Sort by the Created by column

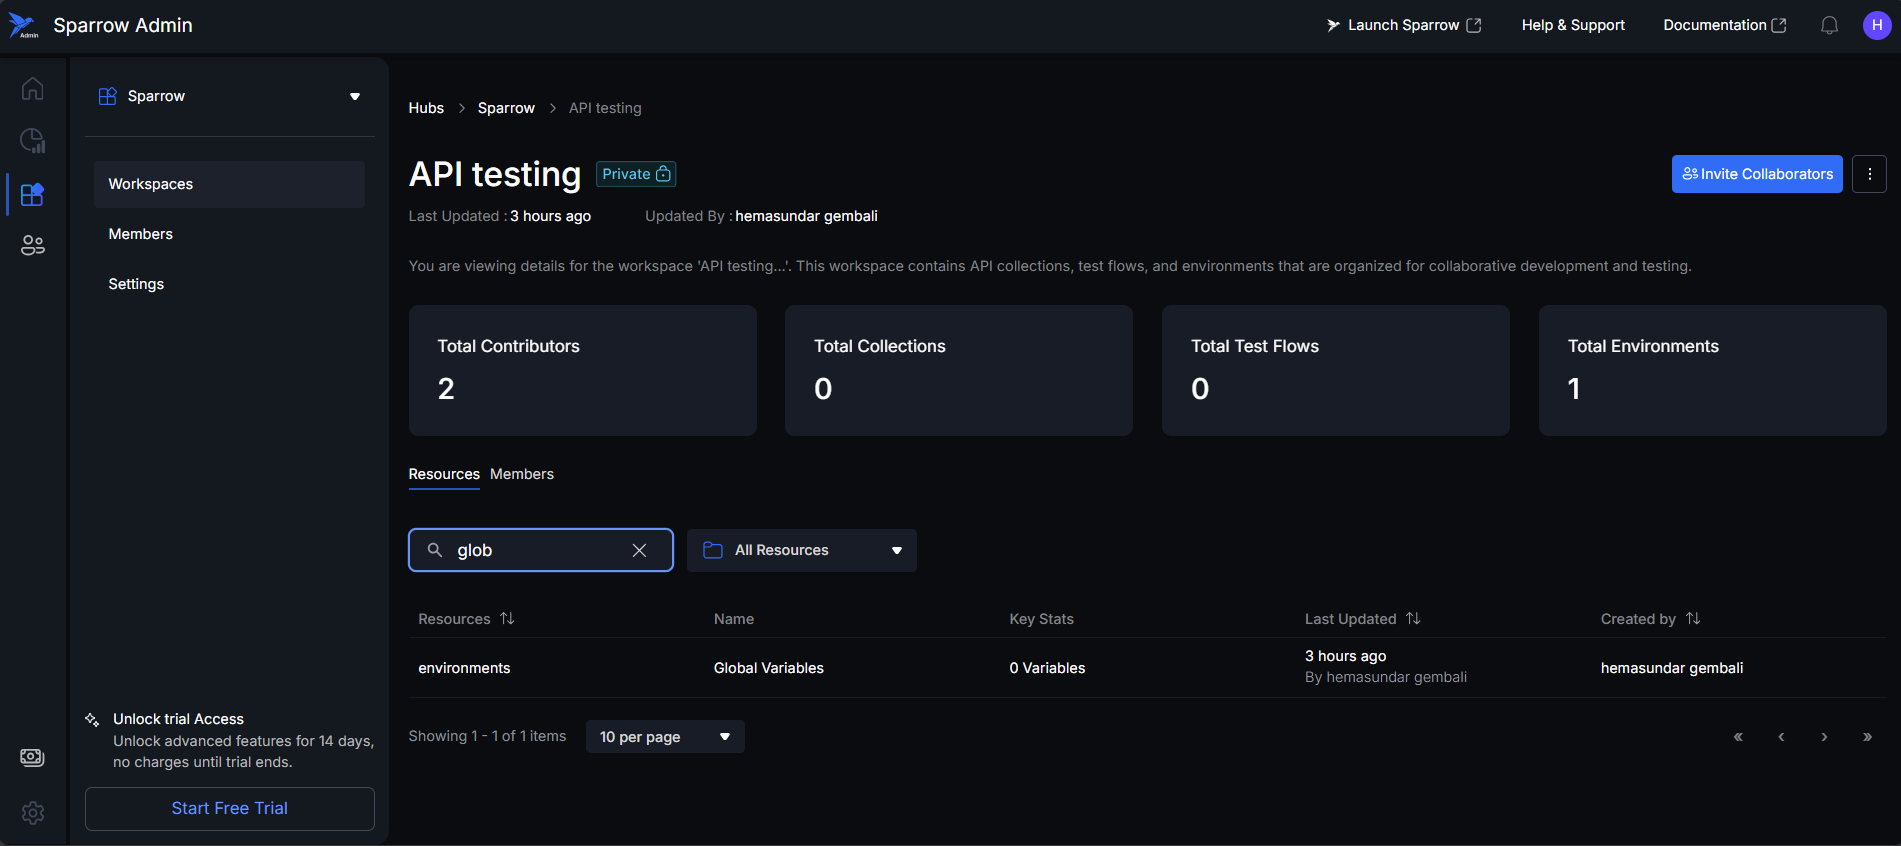1692,619
